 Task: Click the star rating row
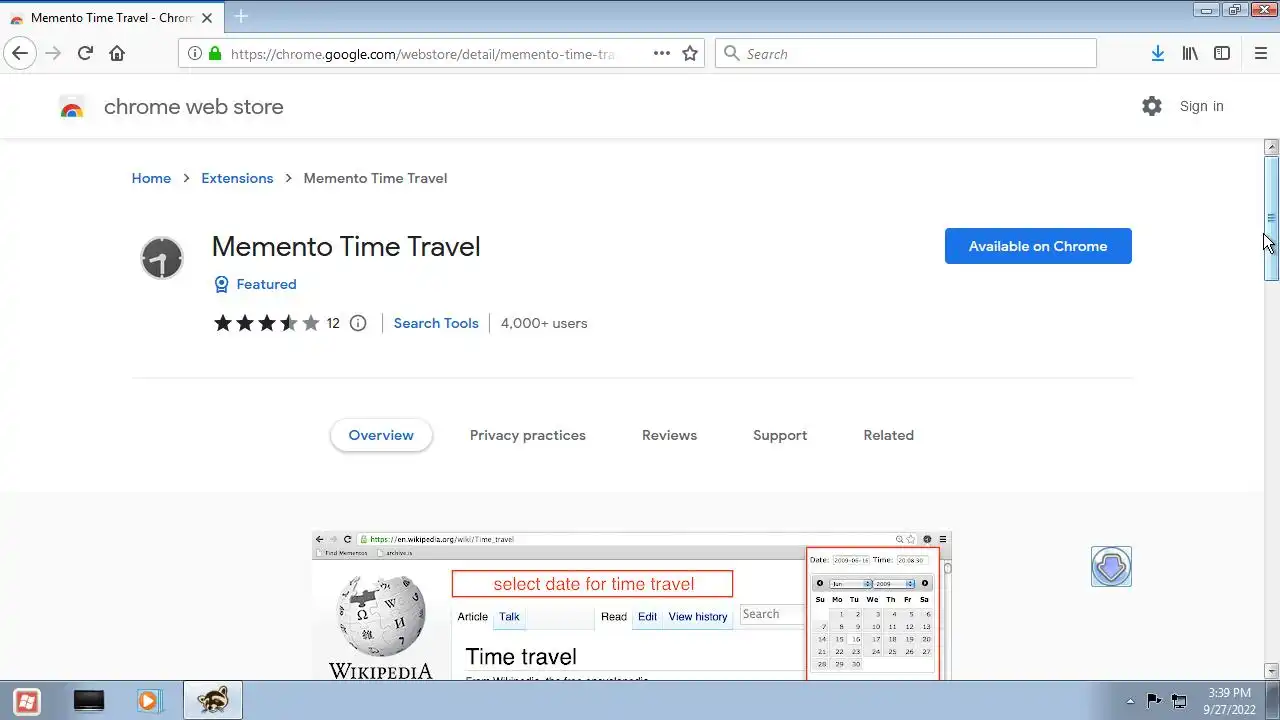point(266,323)
